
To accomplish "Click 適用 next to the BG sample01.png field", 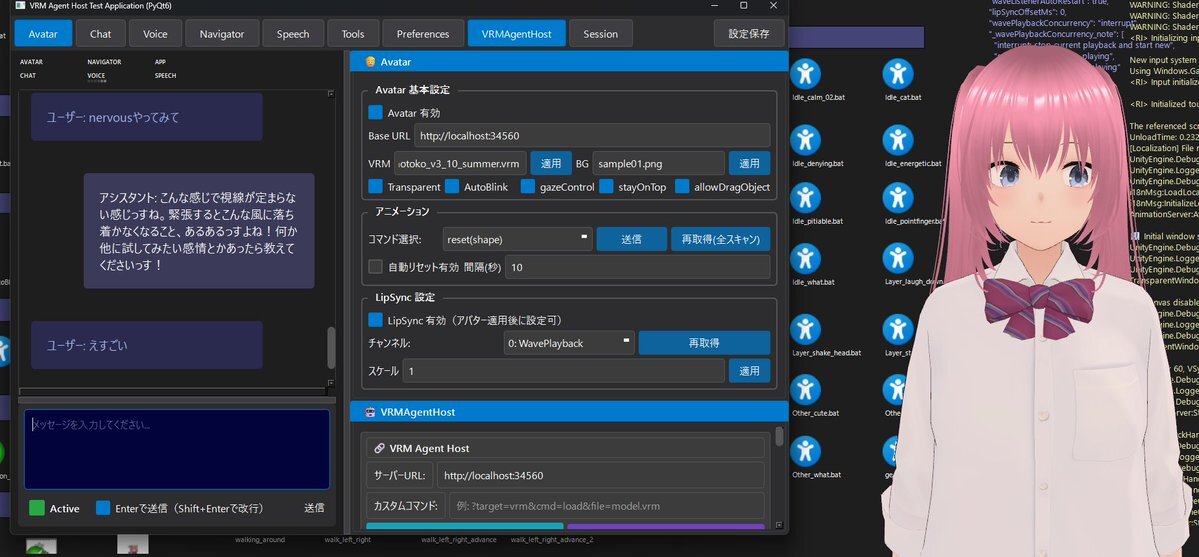I will tap(749, 164).
